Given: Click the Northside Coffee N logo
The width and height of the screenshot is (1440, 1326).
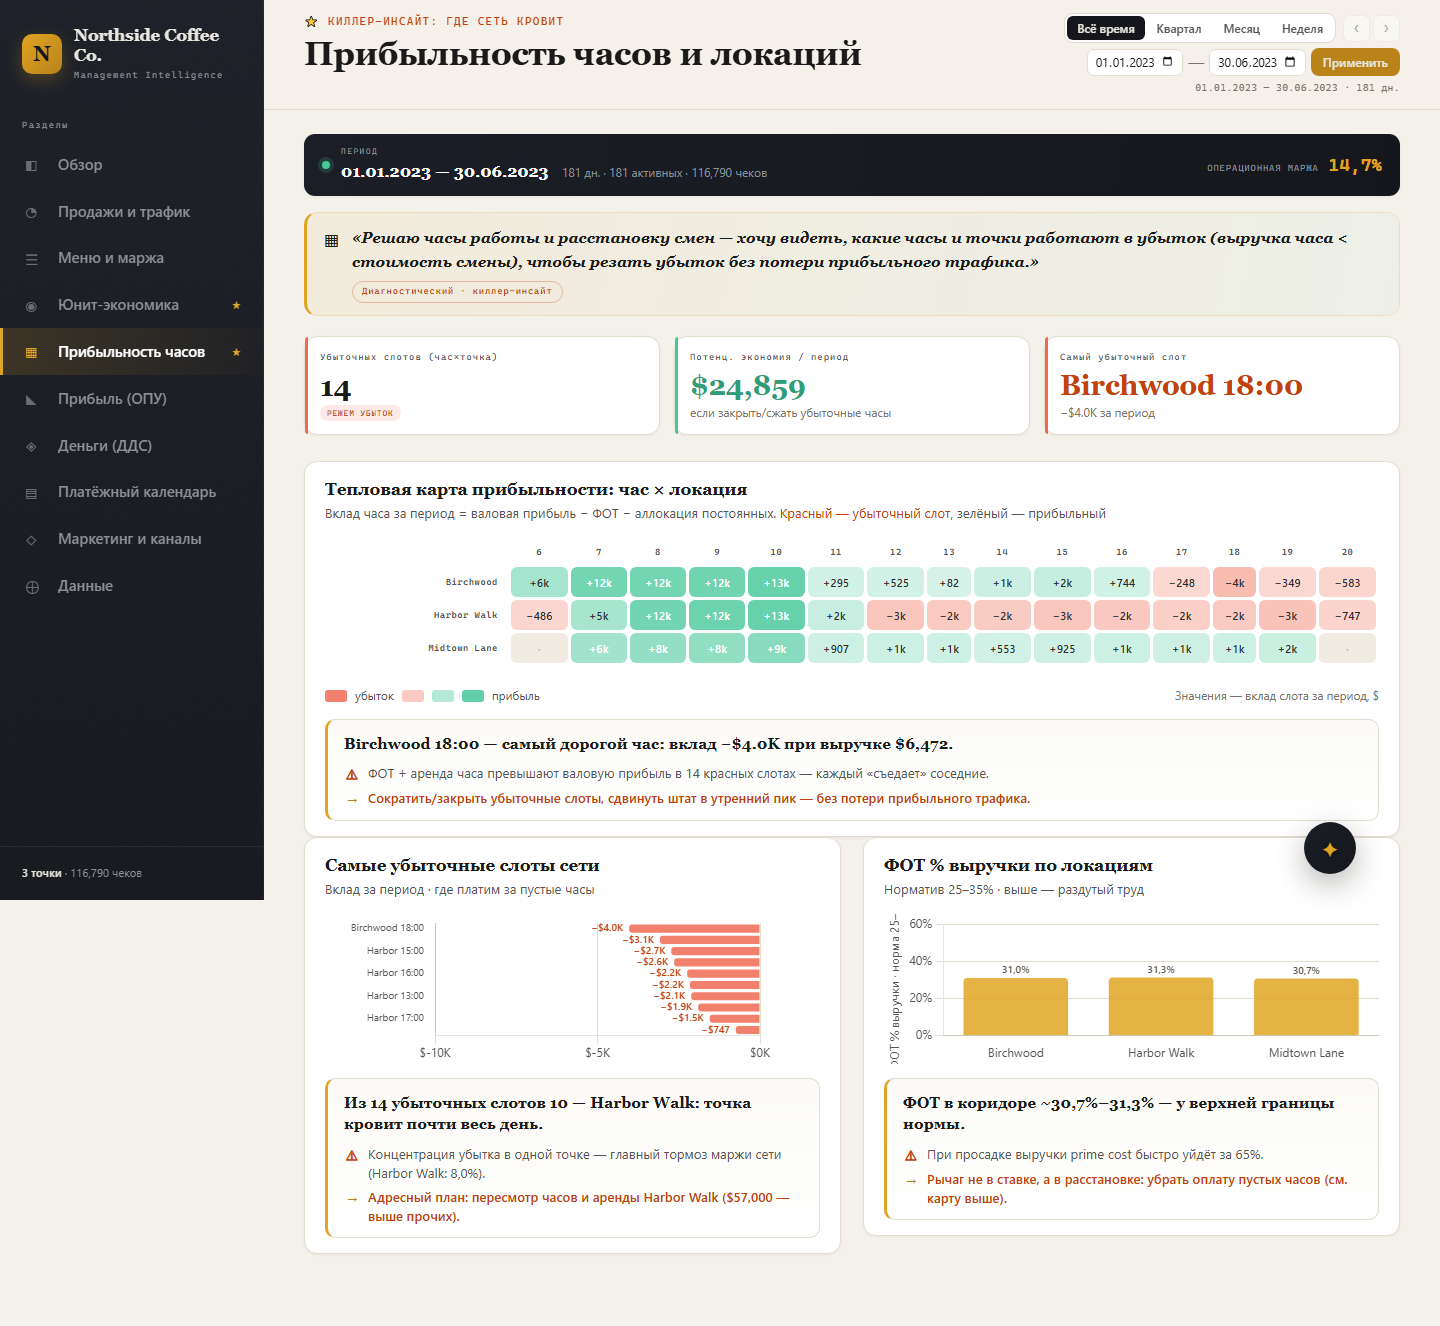Looking at the screenshot, I should click(x=42, y=54).
